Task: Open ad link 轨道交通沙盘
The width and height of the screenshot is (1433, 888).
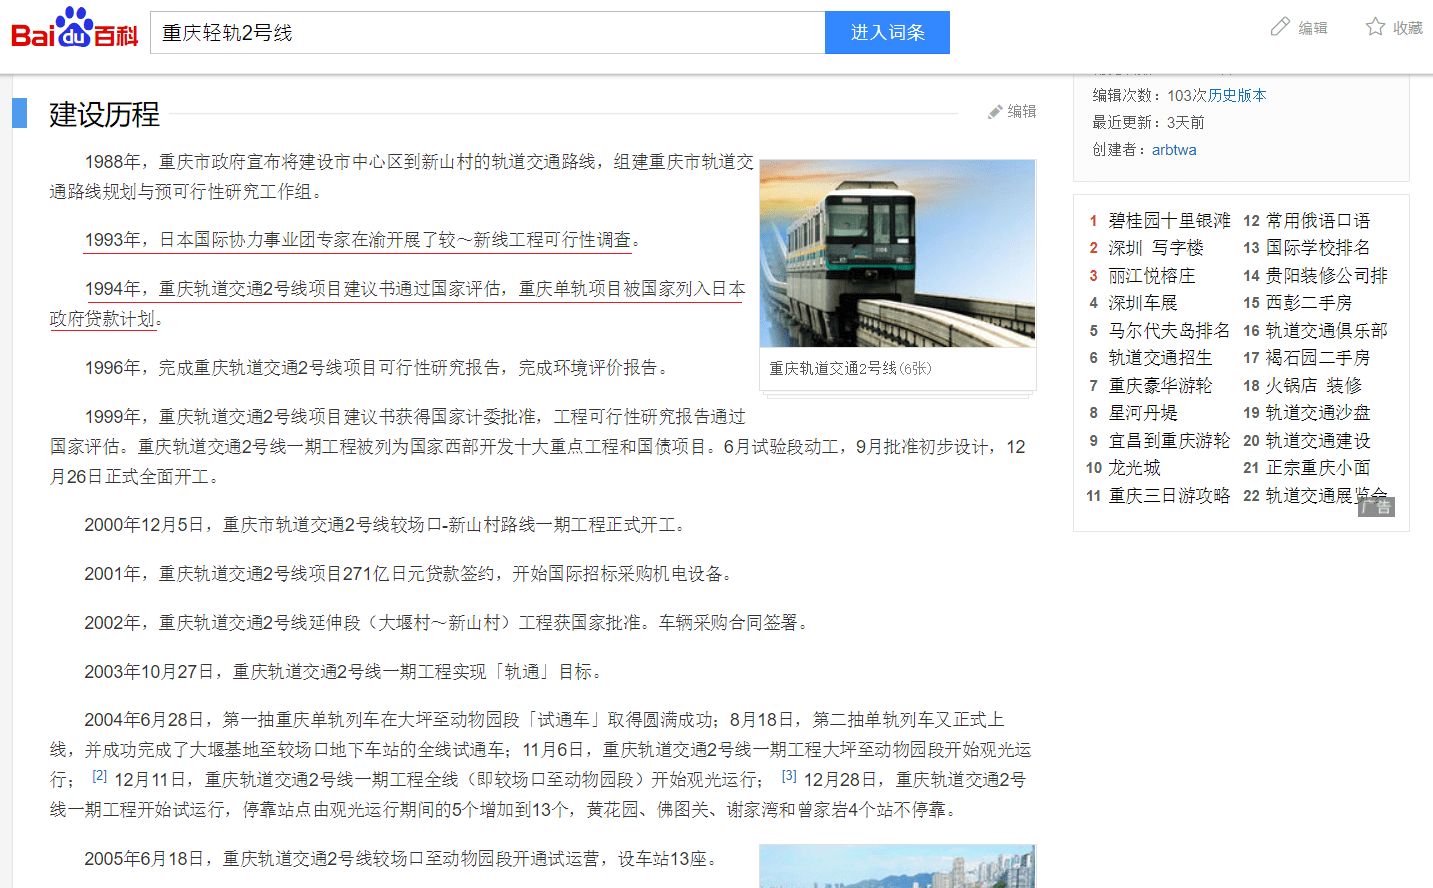Action: [1318, 412]
